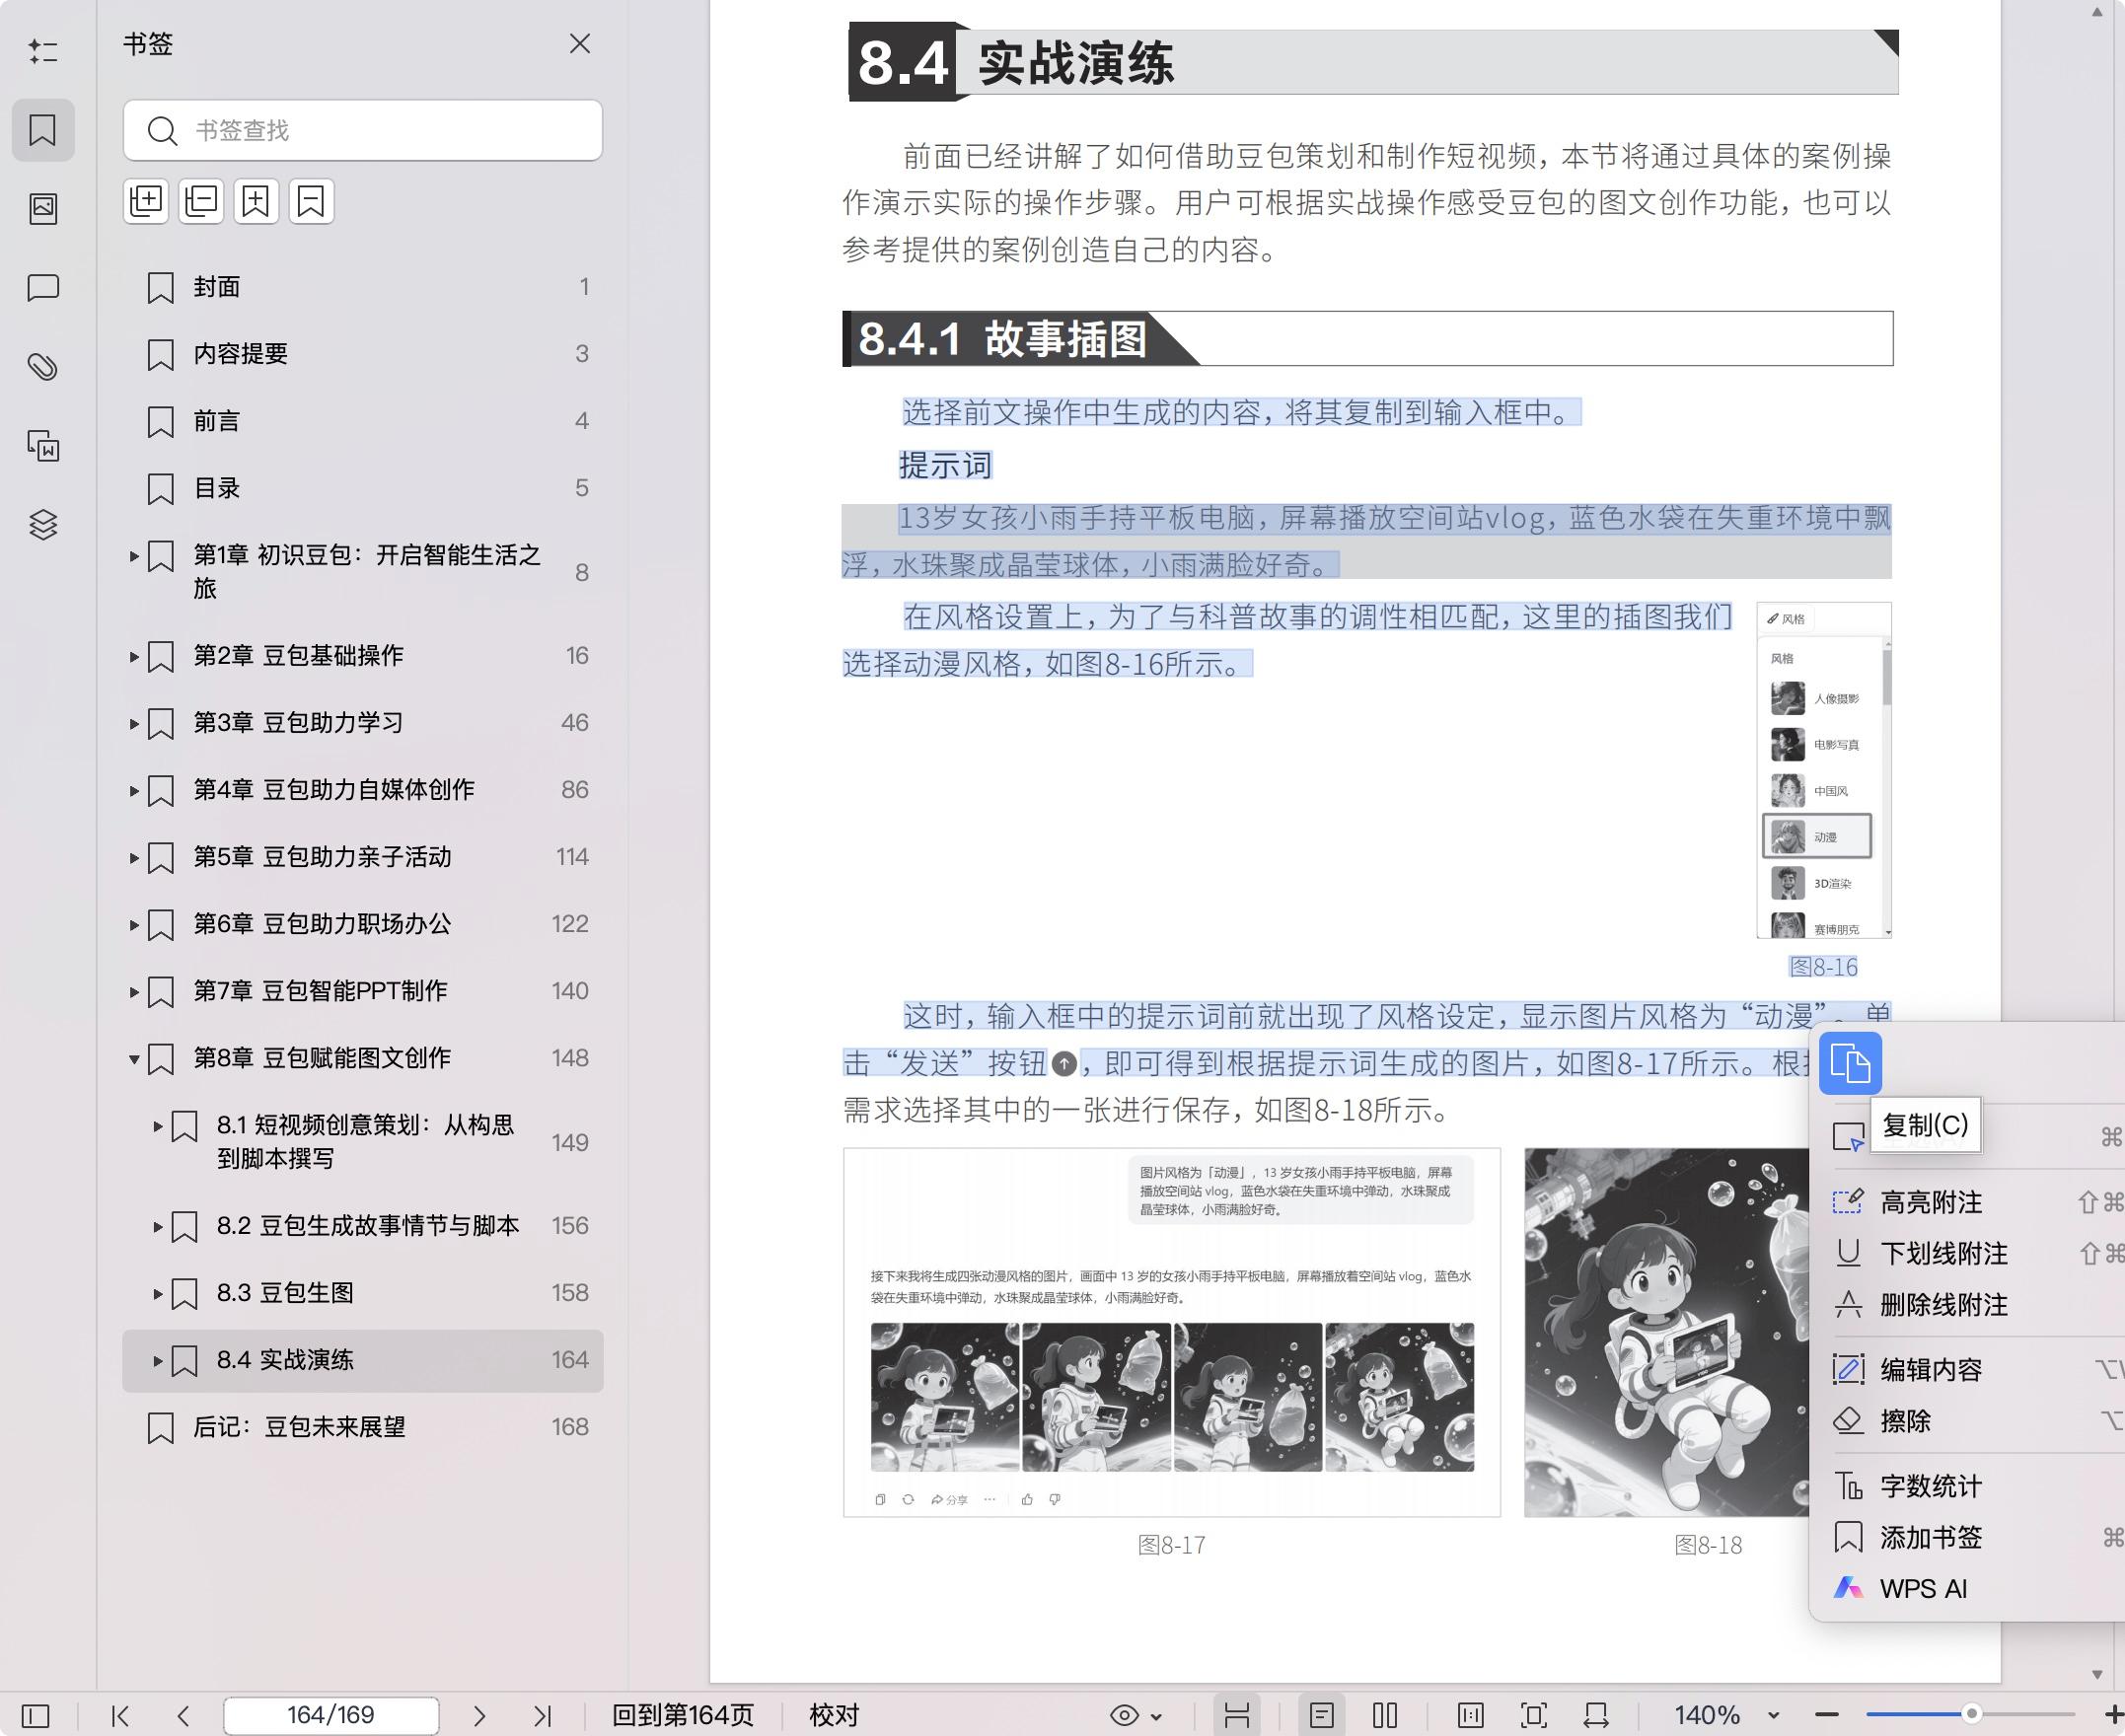The width and height of the screenshot is (2125, 1736).
Task: Open eye-protection mode dropdown arrow
Action: pos(1157,1717)
